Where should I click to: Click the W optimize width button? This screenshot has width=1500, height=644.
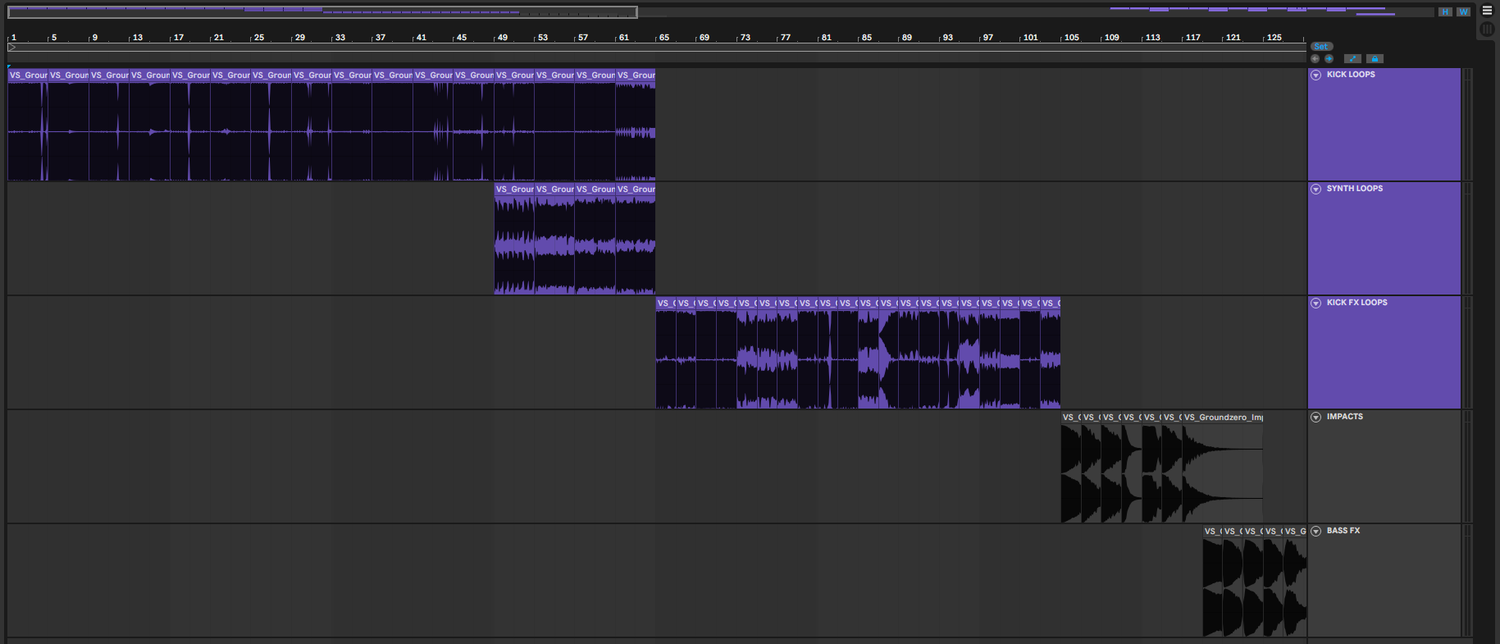[1463, 12]
